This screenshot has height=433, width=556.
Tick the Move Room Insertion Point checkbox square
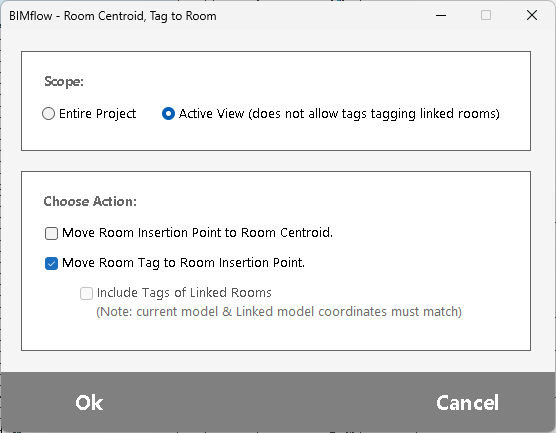pyautogui.click(x=51, y=233)
